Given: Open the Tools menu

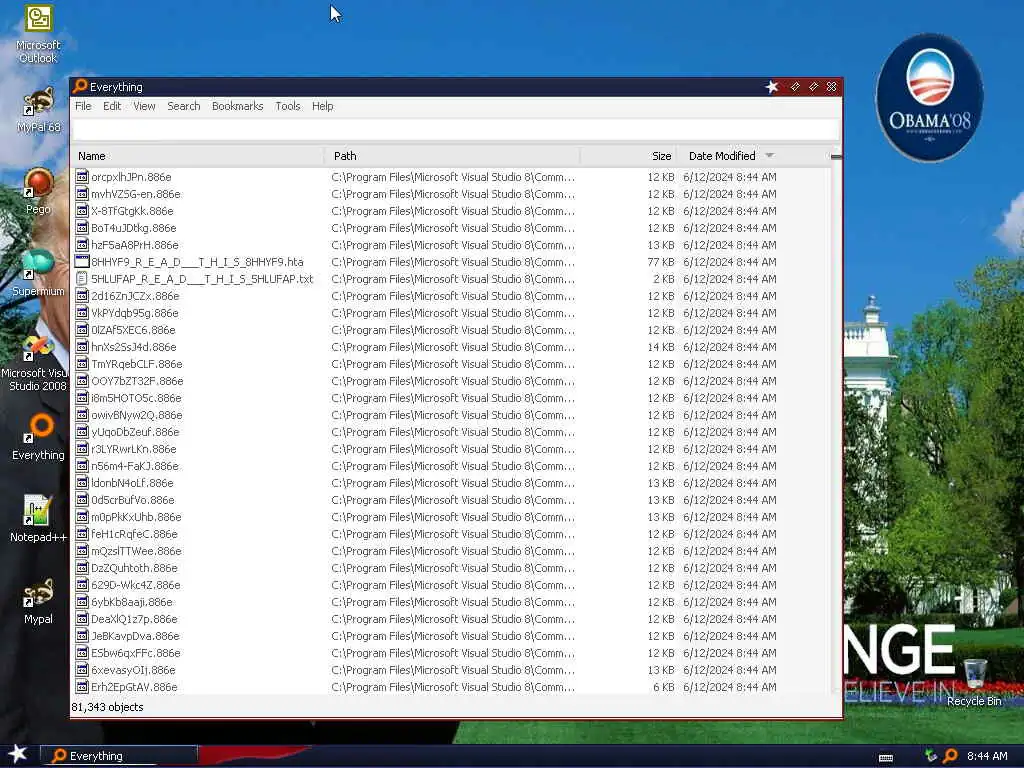Looking at the screenshot, I should coord(287,106).
